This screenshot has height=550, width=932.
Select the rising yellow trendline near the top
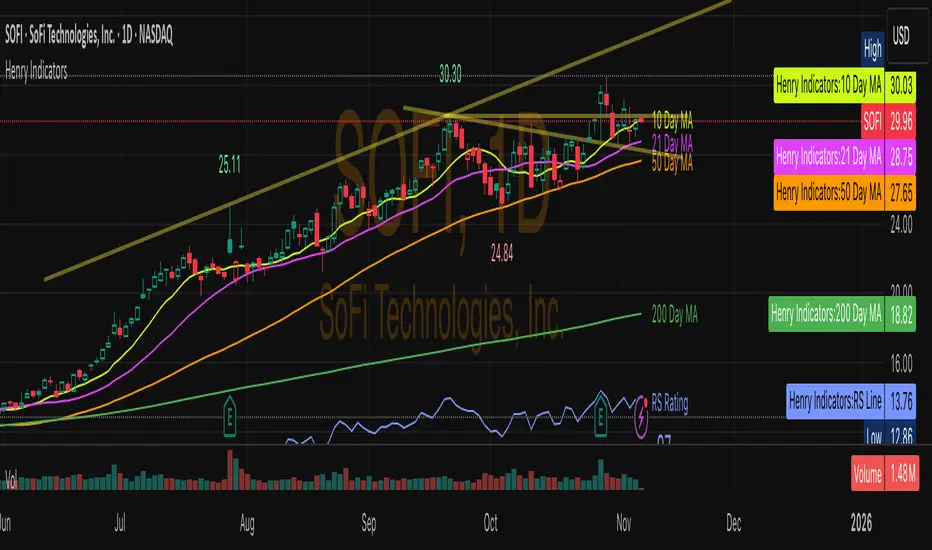click(386, 141)
